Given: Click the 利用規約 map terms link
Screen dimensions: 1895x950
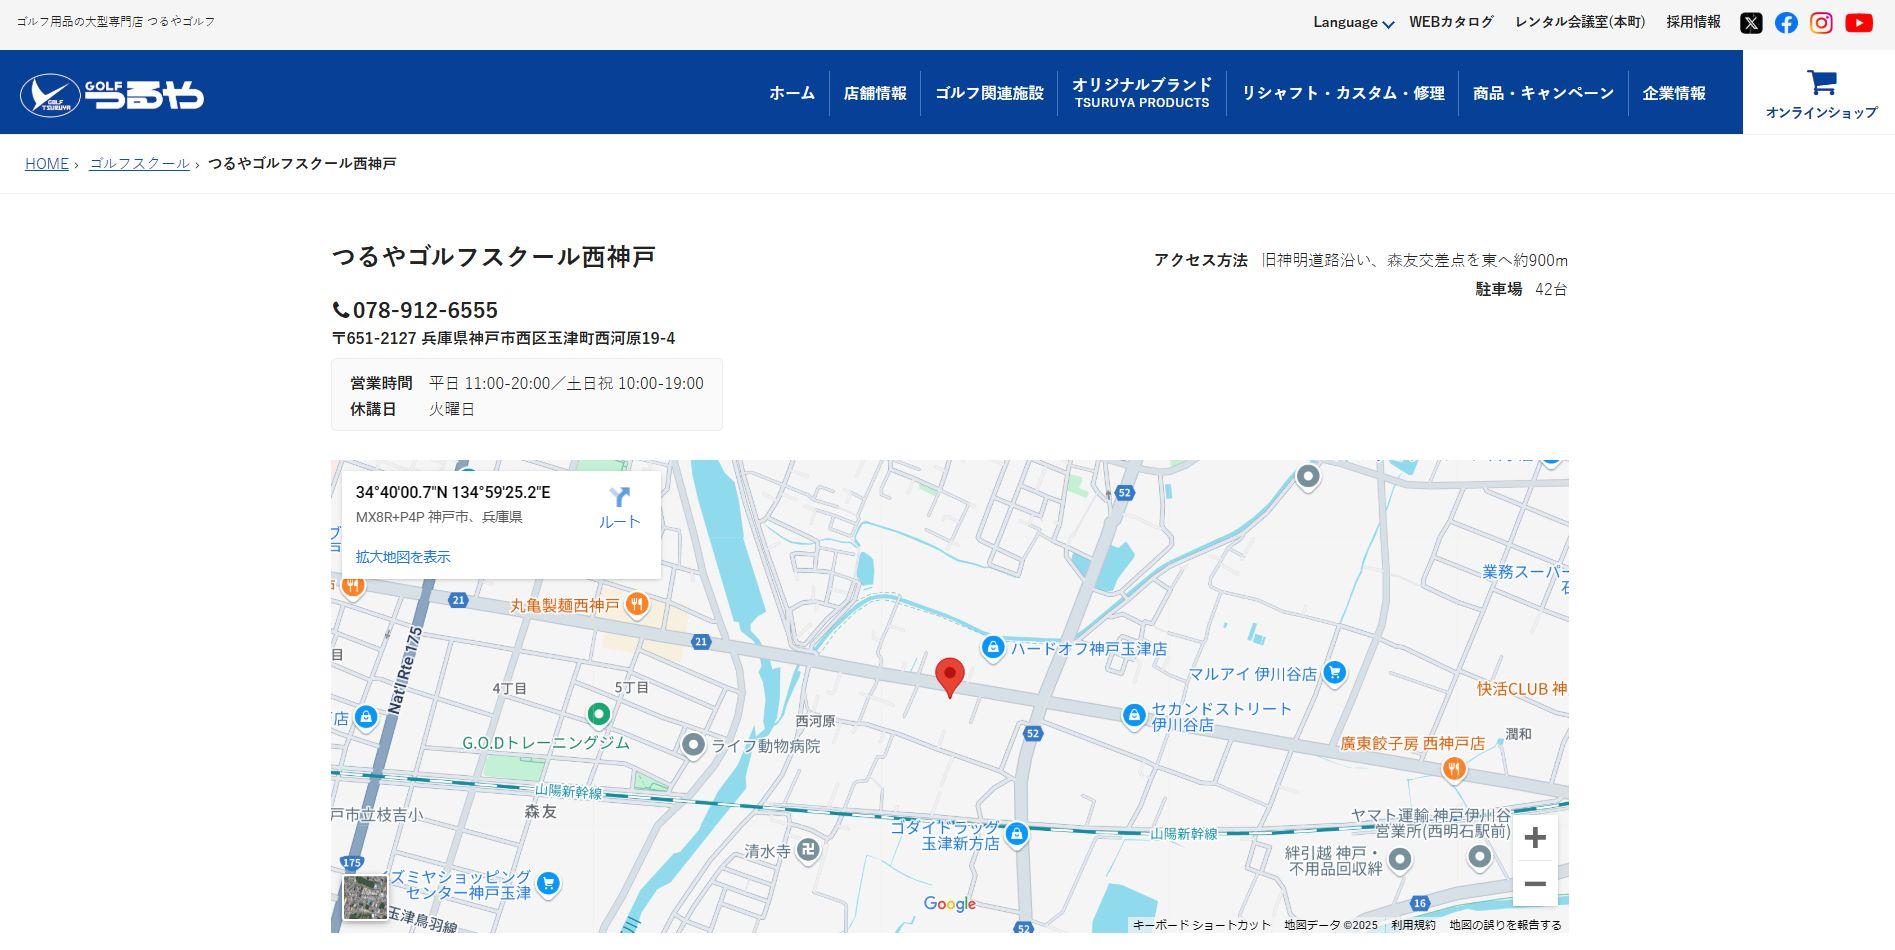Looking at the screenshot, I should pos(1413,925).
